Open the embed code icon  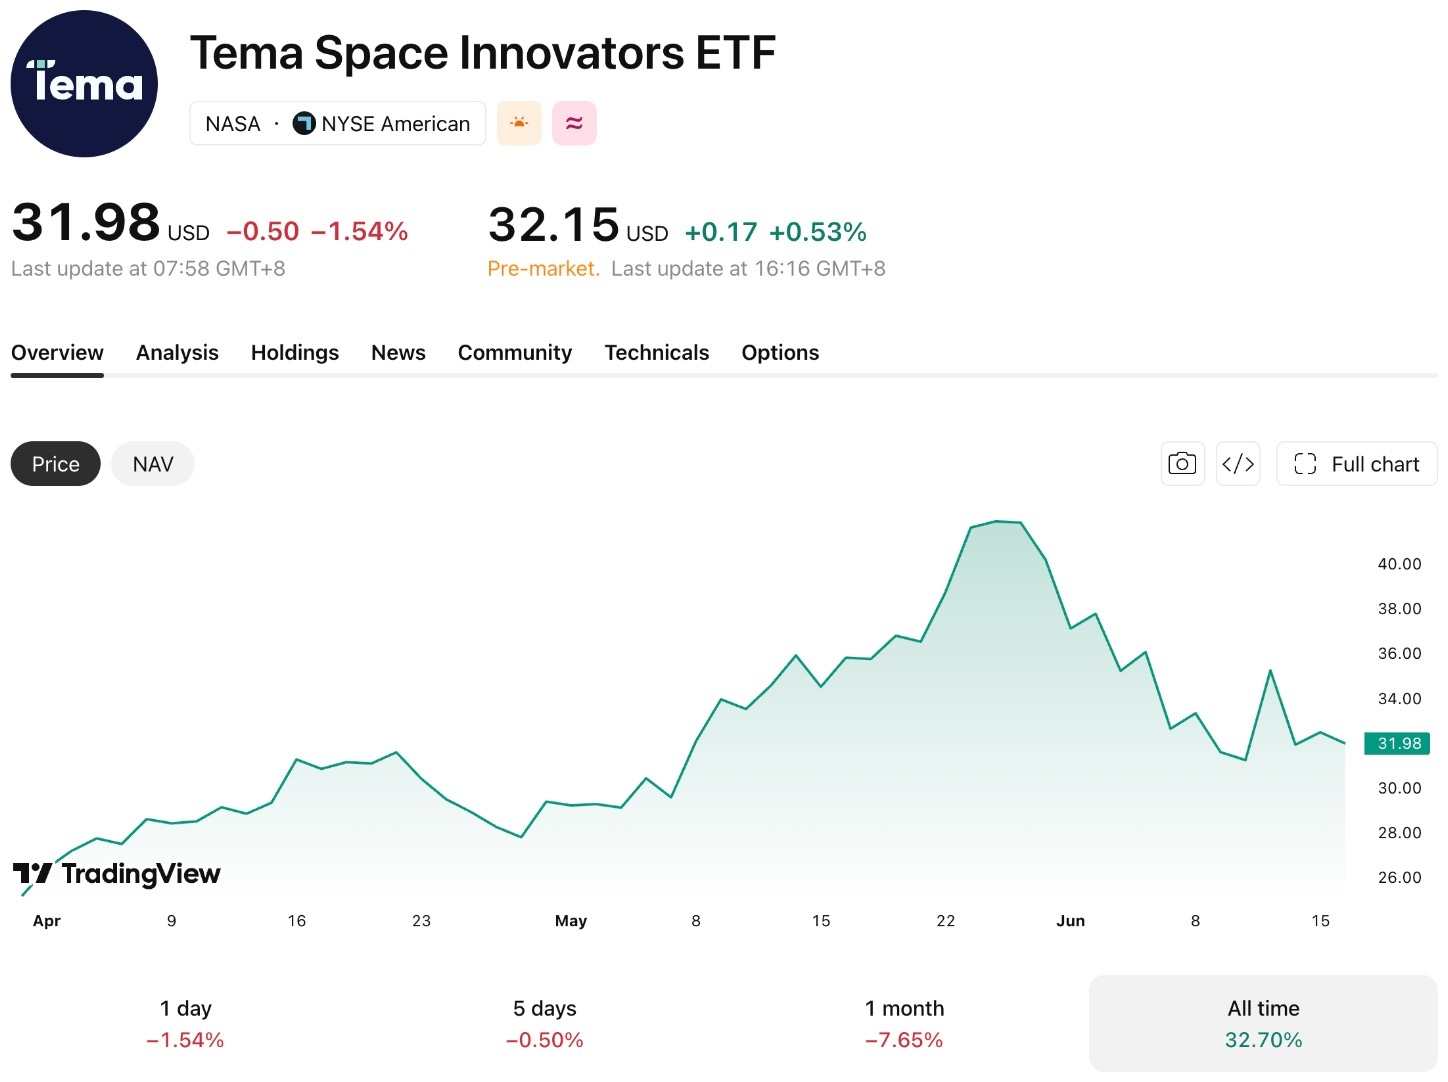(x=1238, y=464)
